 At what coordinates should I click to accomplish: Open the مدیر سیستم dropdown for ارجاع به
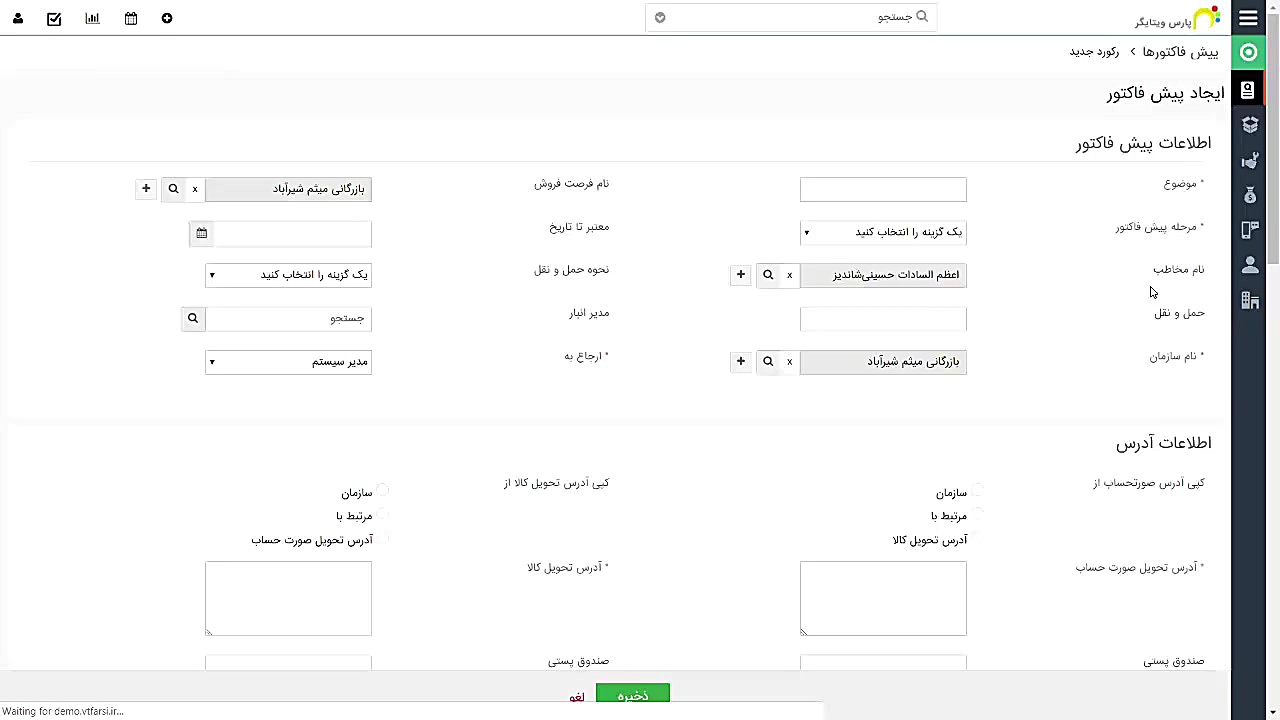click(x=288, y=361)
